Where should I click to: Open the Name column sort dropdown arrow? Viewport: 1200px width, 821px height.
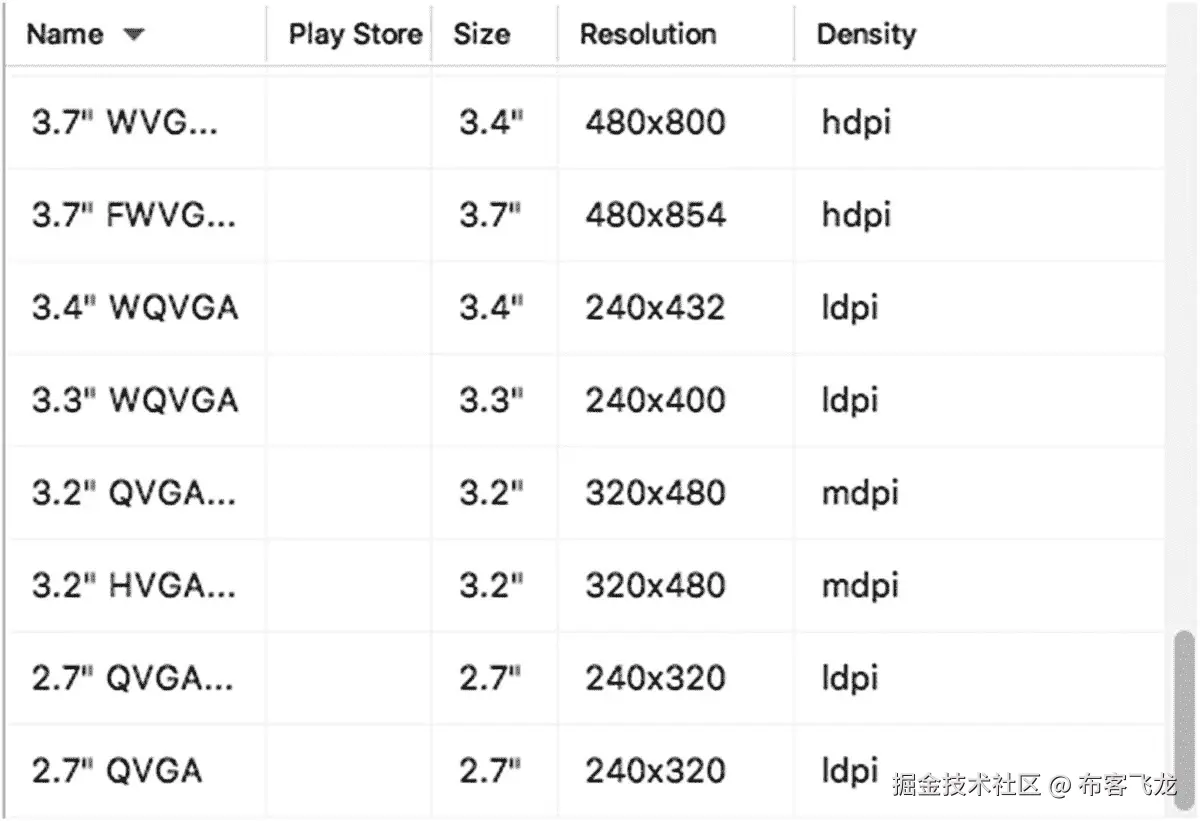click(x=135, y=34)
